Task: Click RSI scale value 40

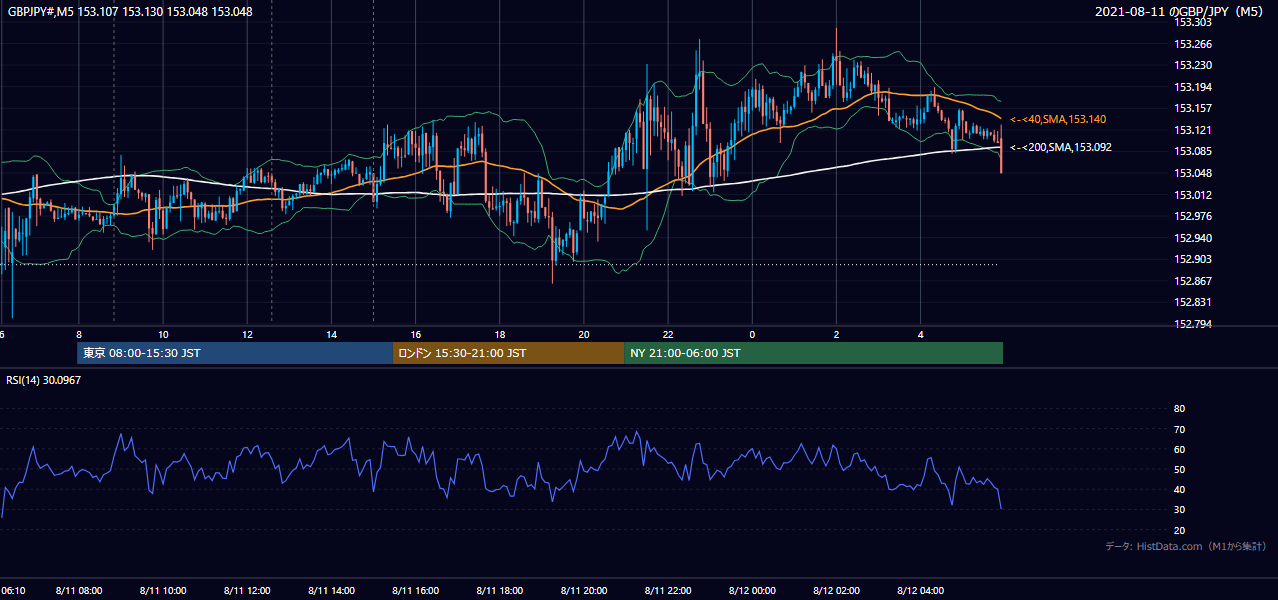Action: point(1179,489)
